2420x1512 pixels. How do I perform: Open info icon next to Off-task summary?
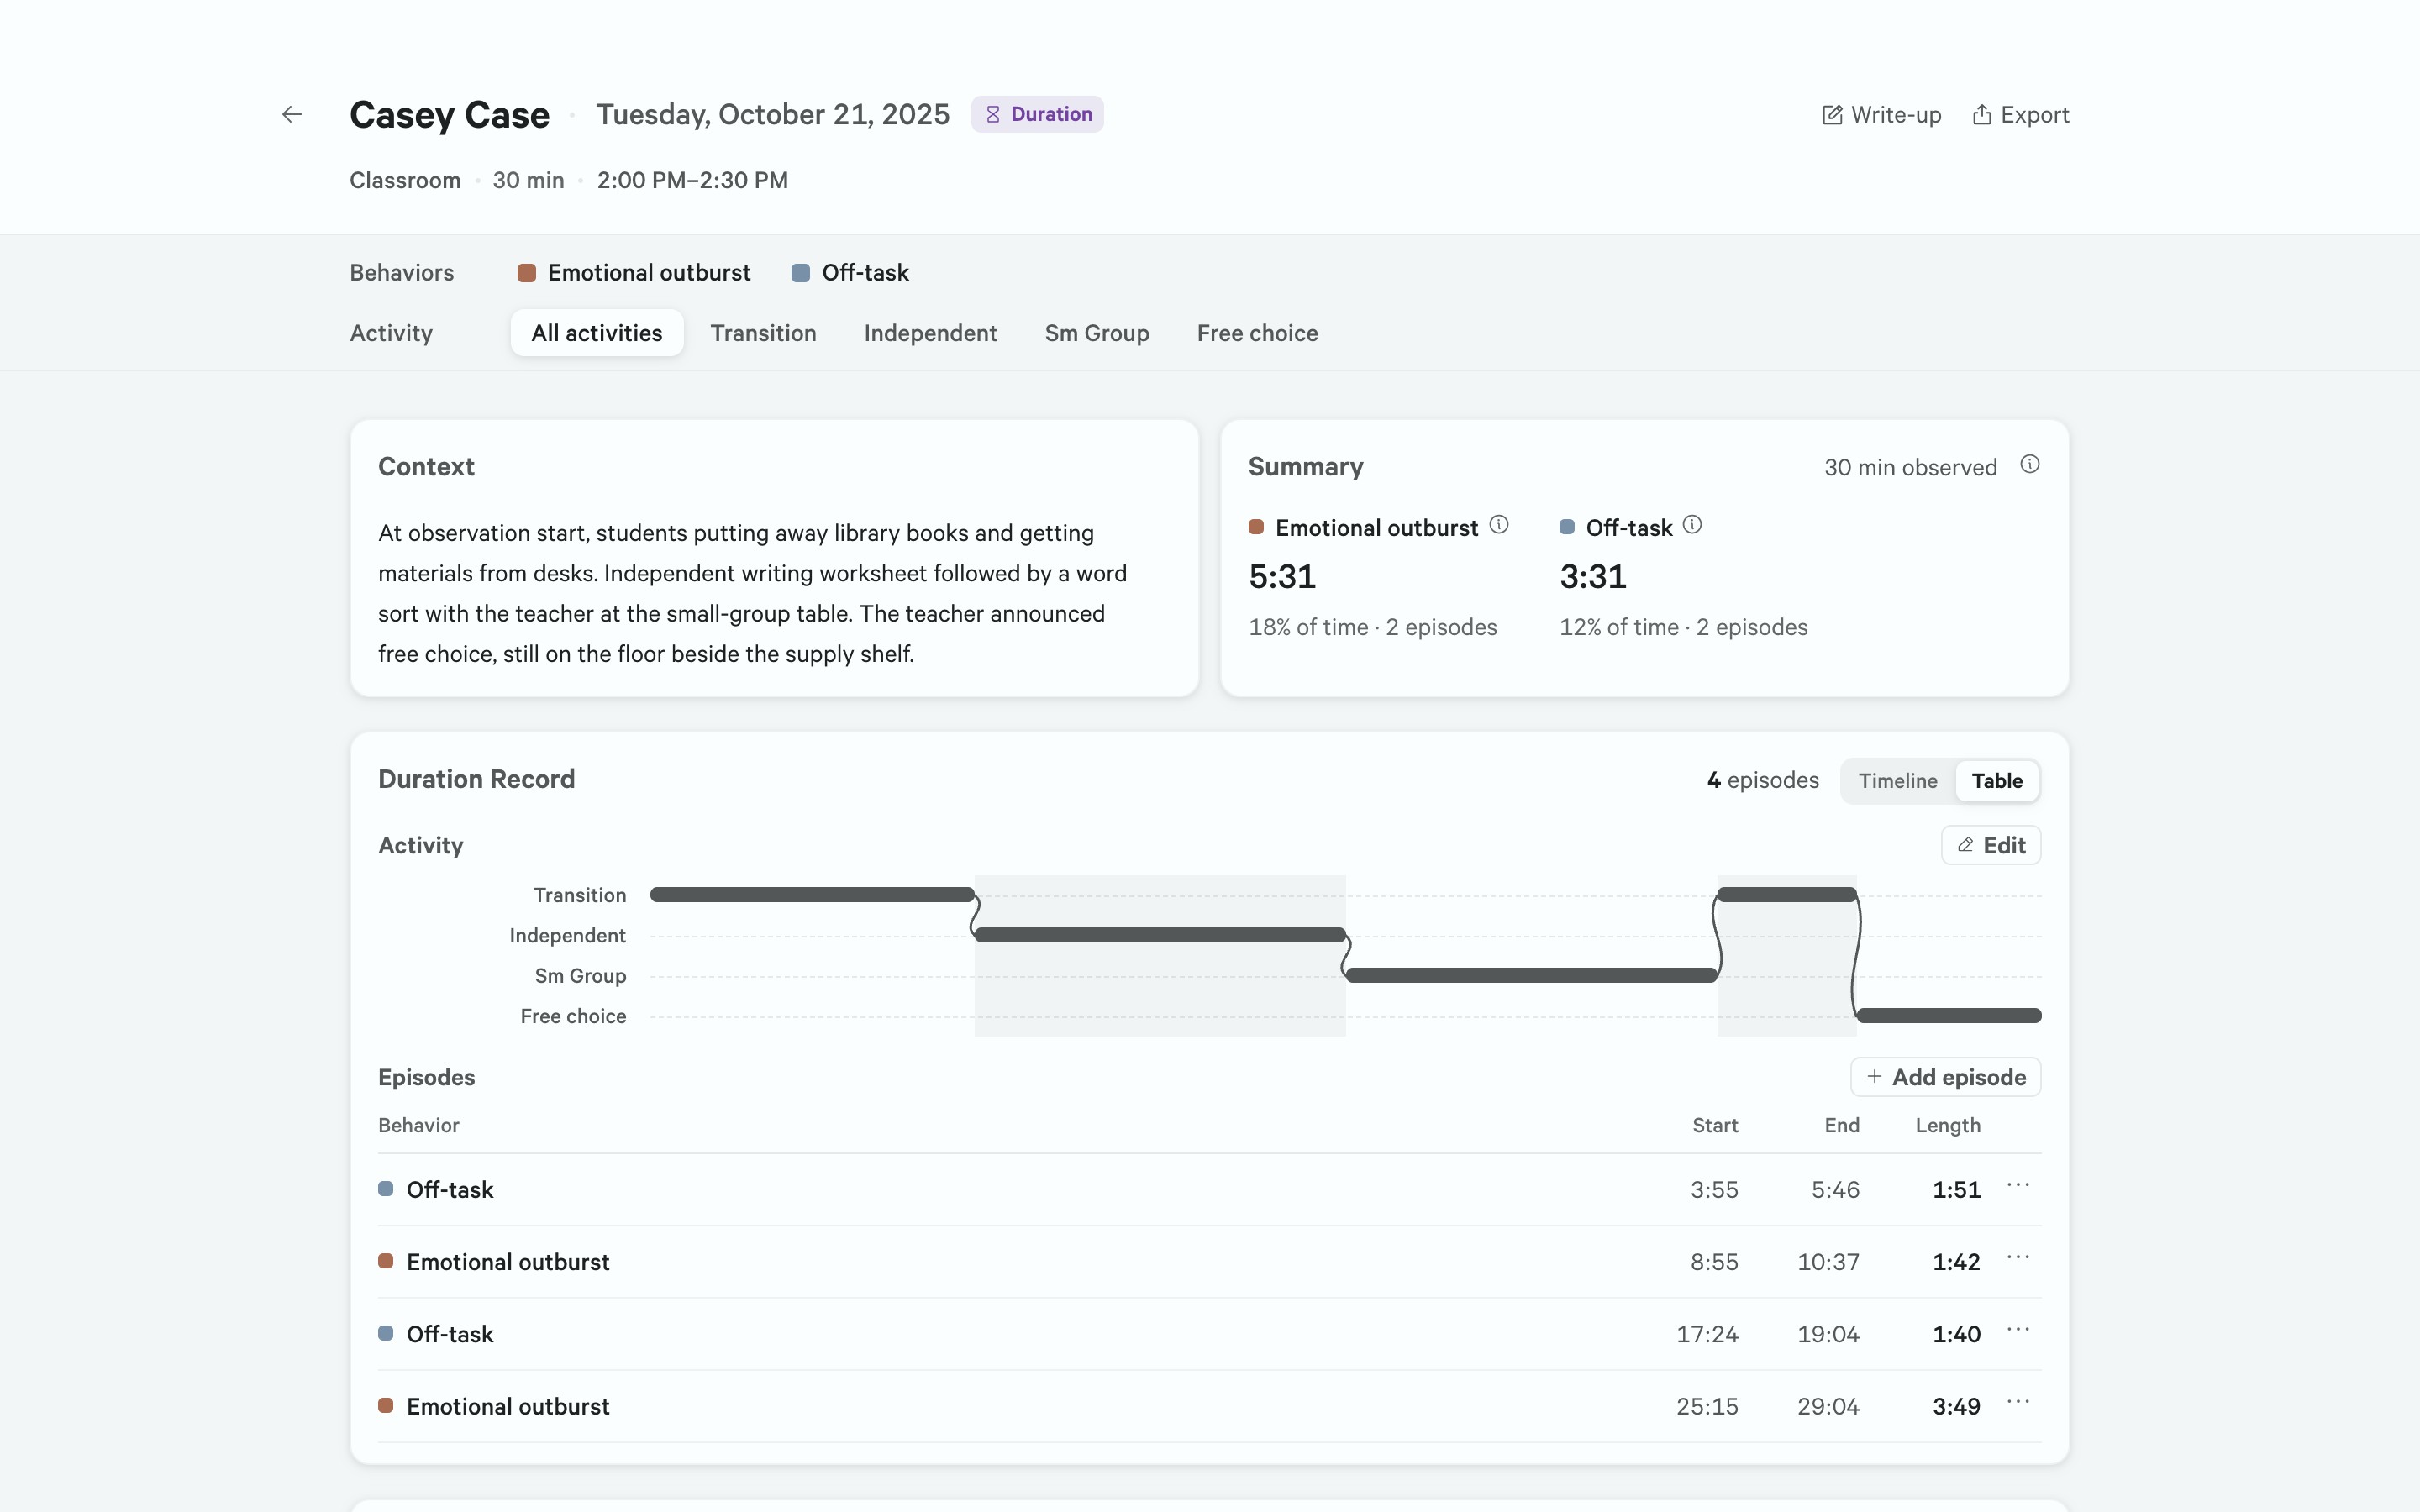pos(1692,525)
